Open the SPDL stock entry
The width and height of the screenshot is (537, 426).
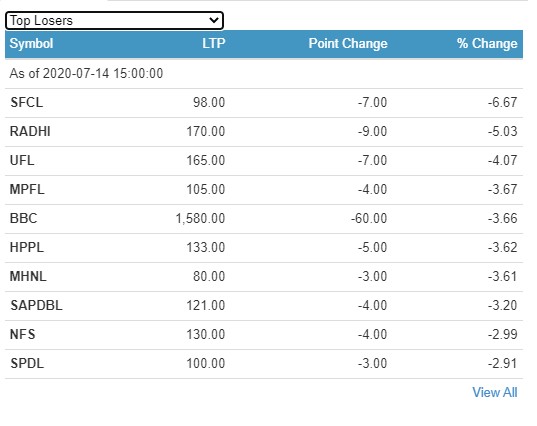(x=27, y=363)
